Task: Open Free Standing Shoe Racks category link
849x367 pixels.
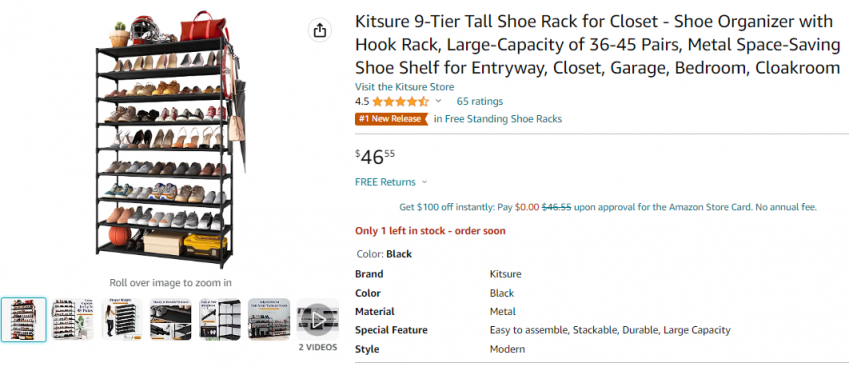Action: tap(498, 119)
